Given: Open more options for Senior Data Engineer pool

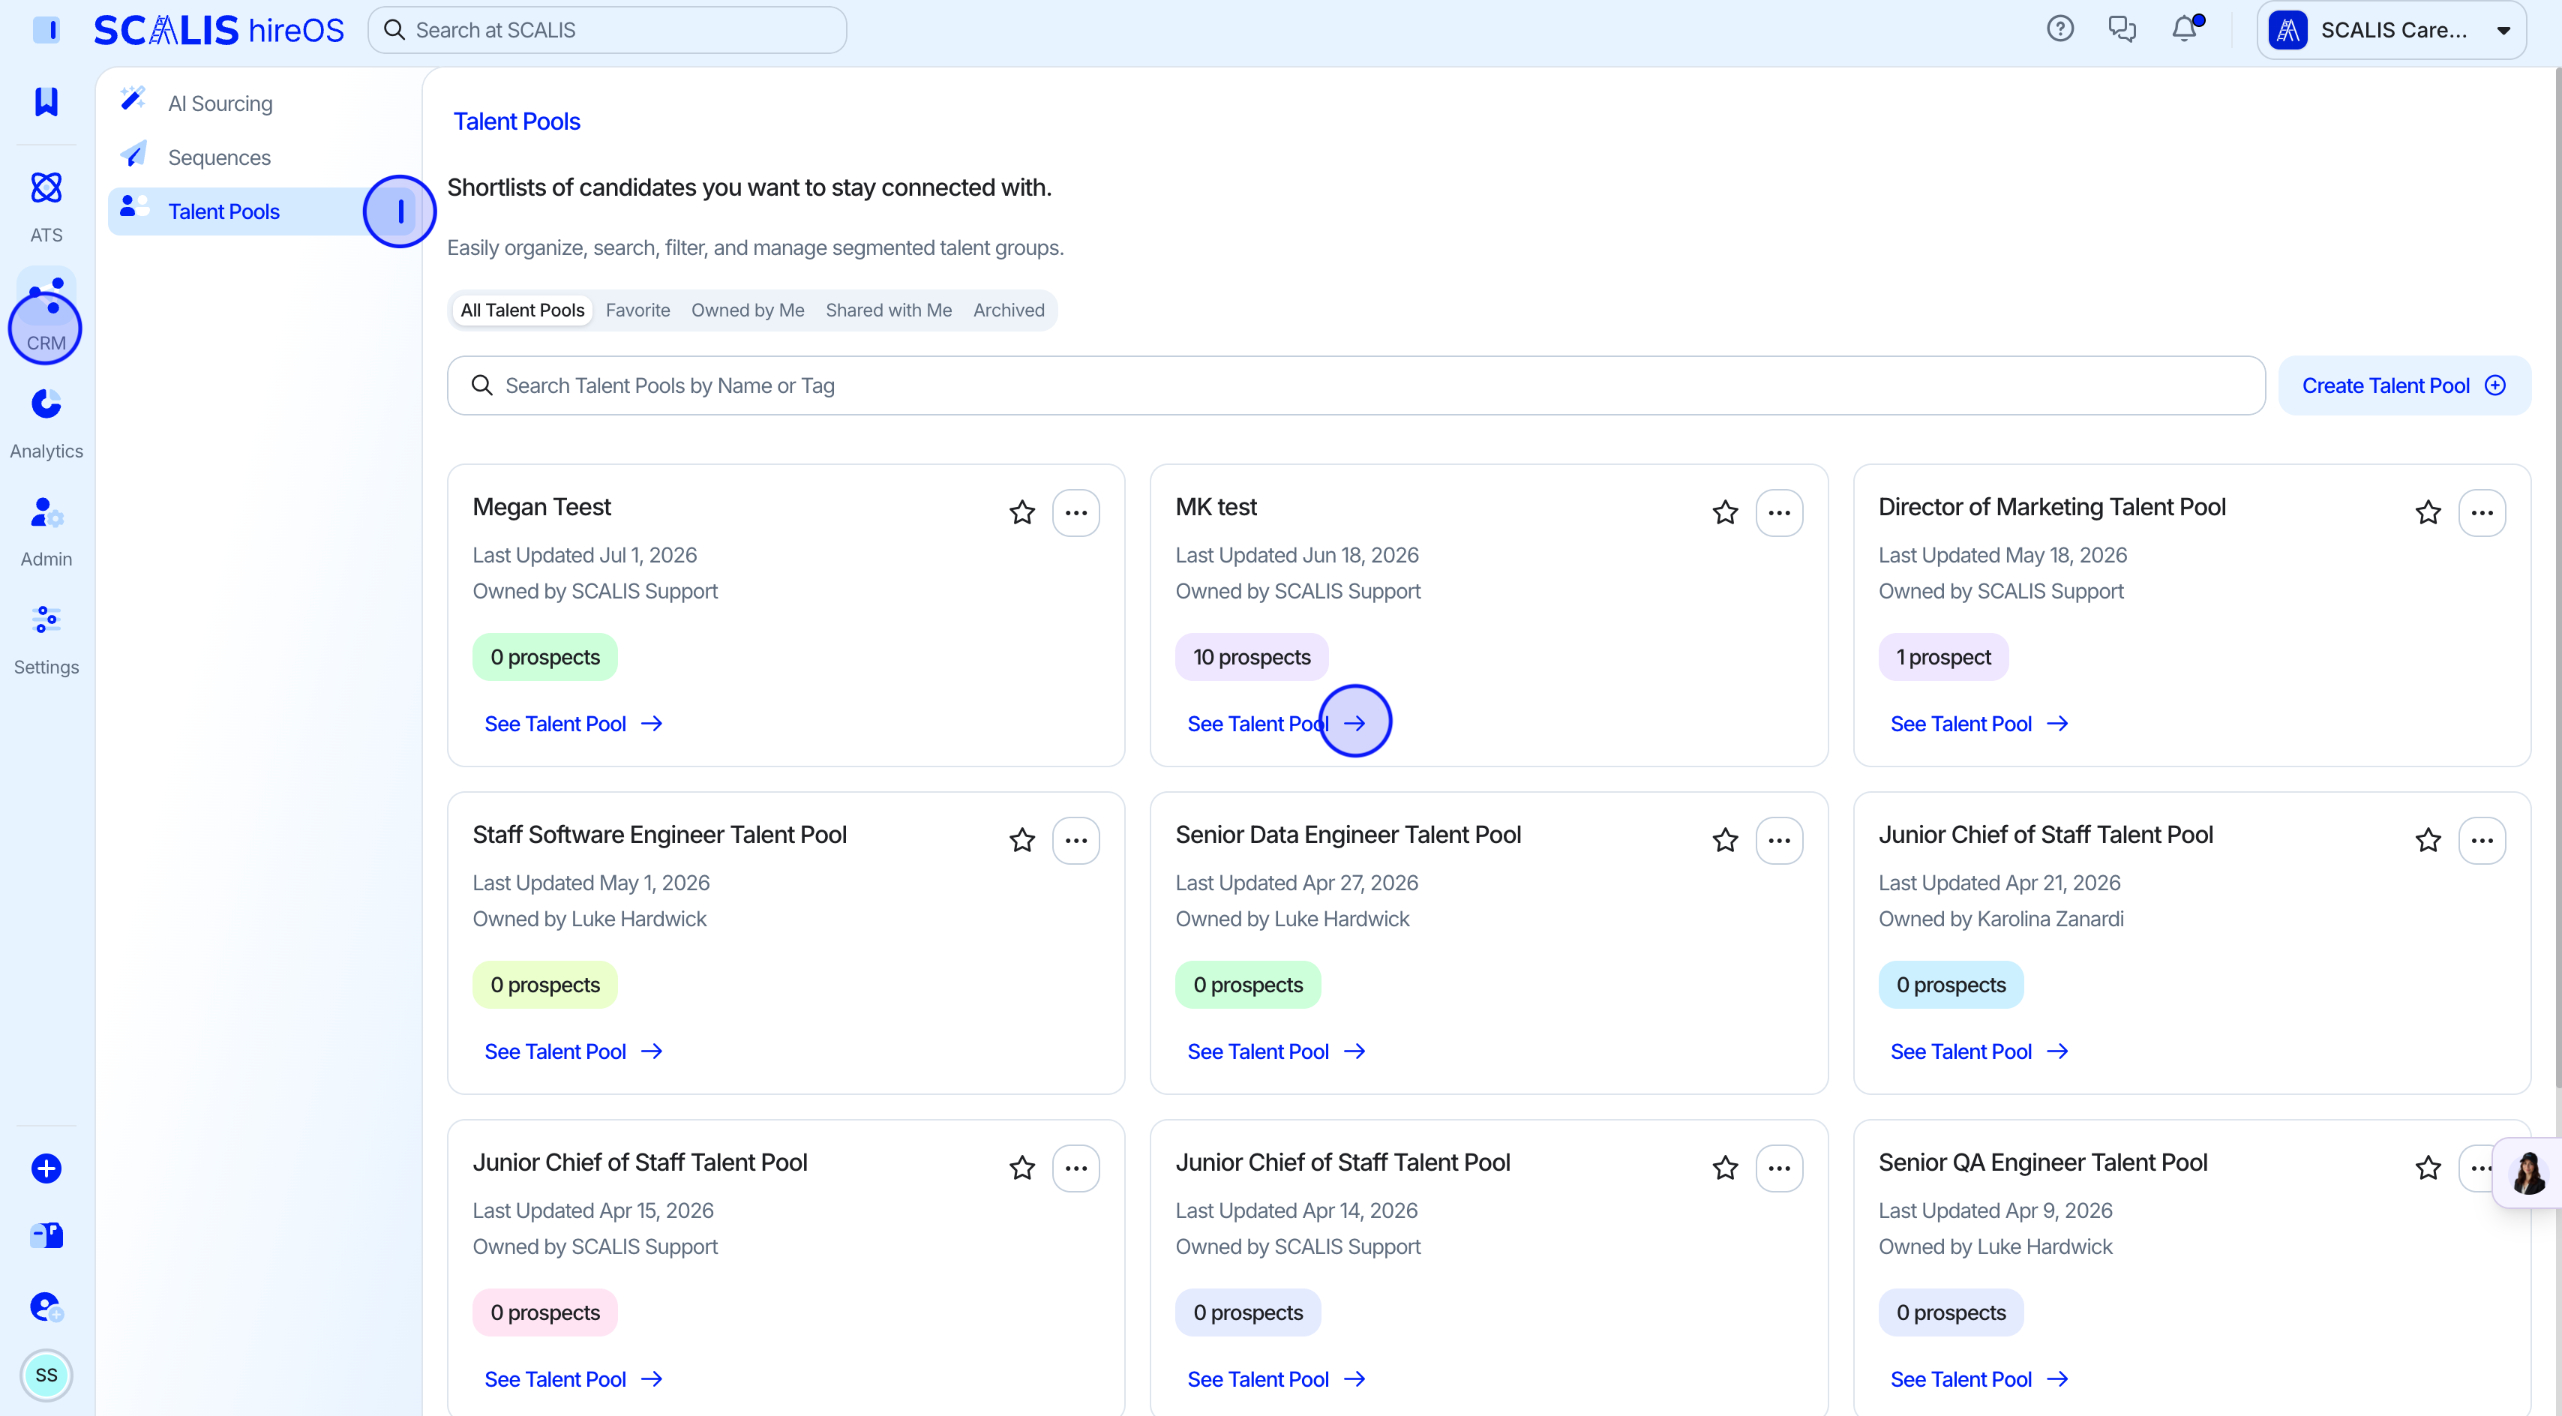Looking at the screenshot, I should (x=1779, y=840).
